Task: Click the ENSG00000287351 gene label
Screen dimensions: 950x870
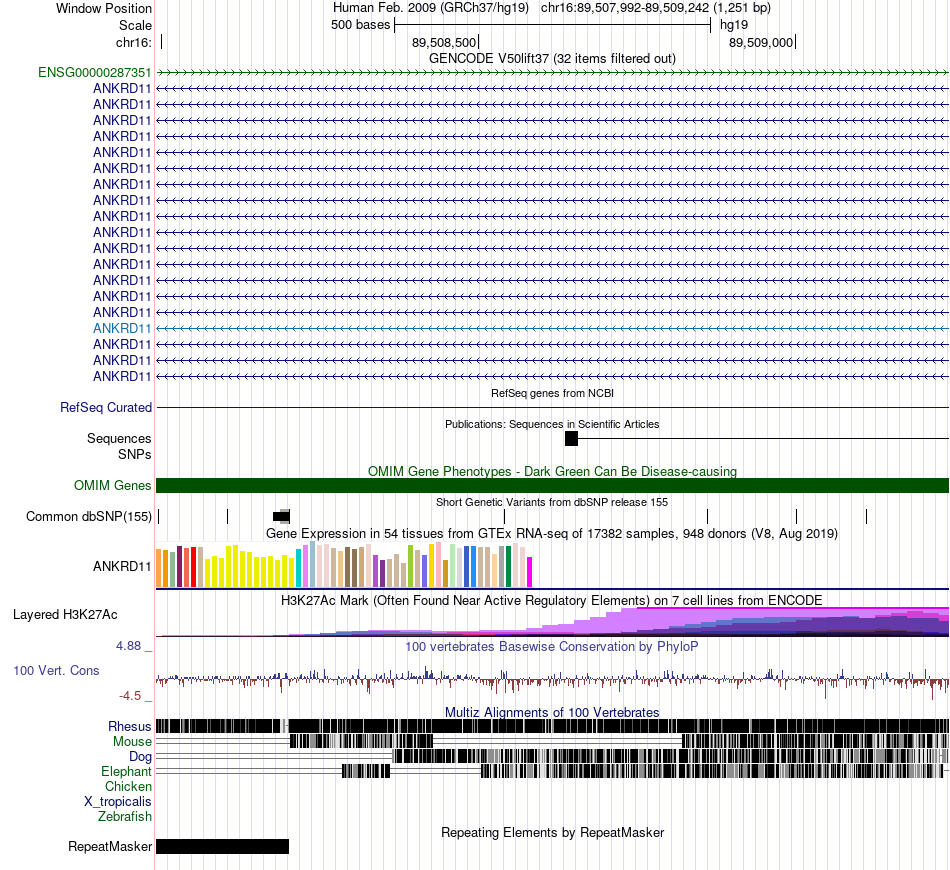Action: tap(95, 73)
